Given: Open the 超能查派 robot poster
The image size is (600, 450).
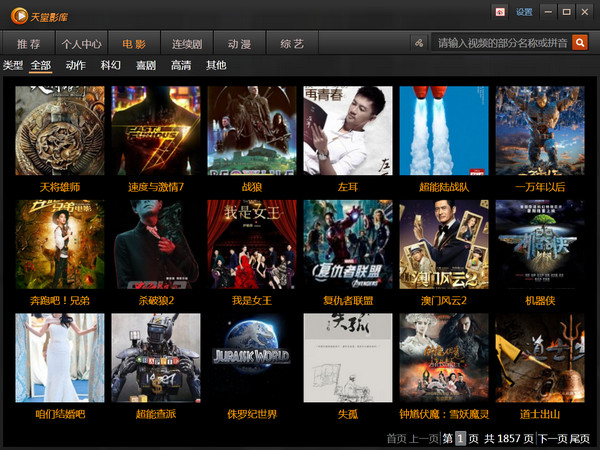Looking at the screenshot, I should click(156, 358).
